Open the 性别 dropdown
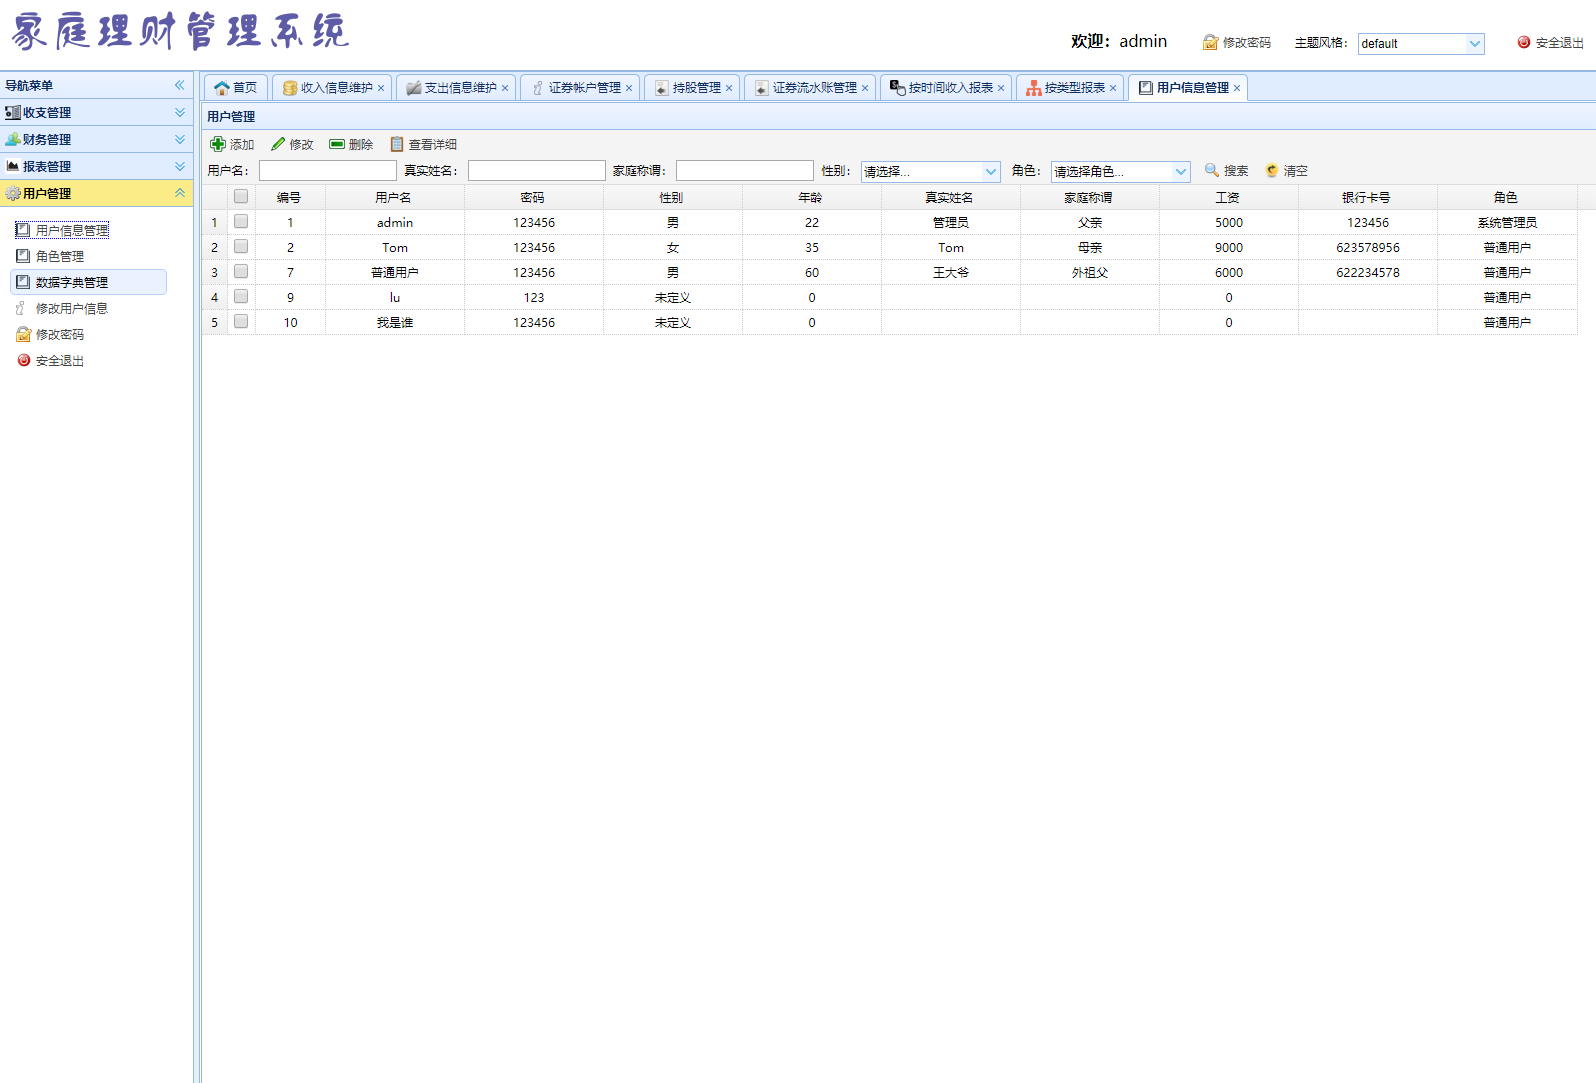1596x1083 pixels. (991, 171)
